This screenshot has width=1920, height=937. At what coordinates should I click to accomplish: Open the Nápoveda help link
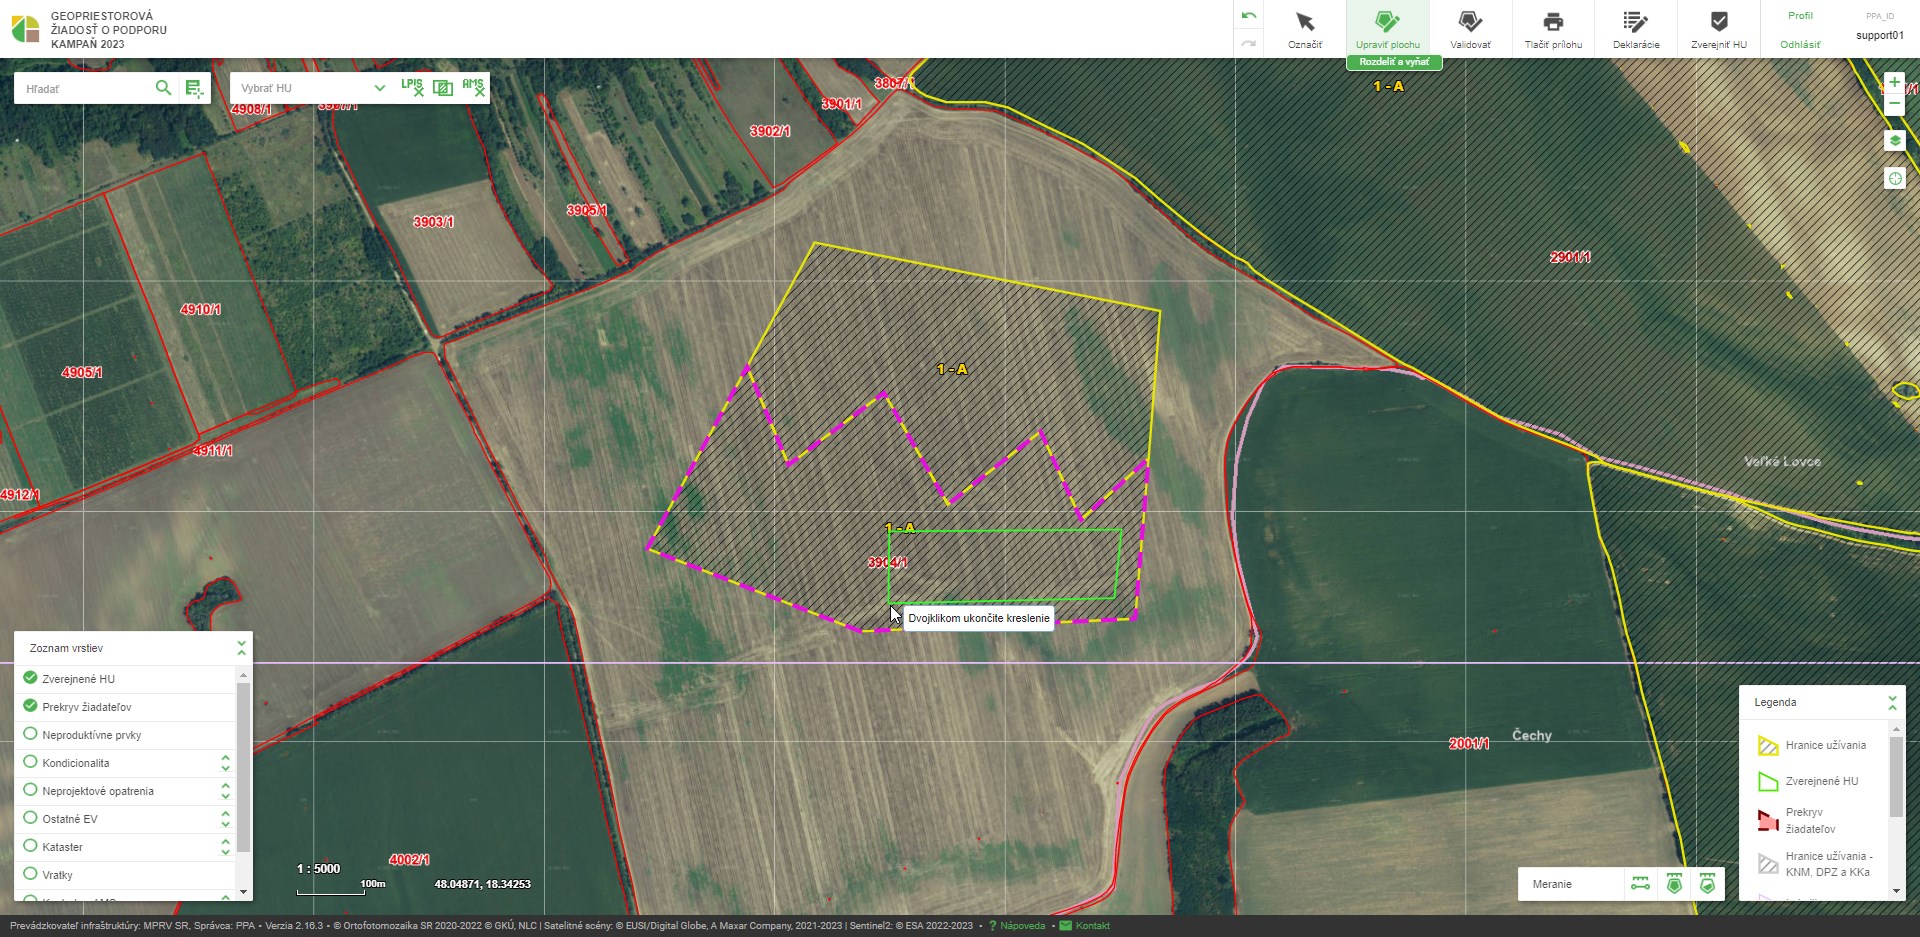(1022, 926)
